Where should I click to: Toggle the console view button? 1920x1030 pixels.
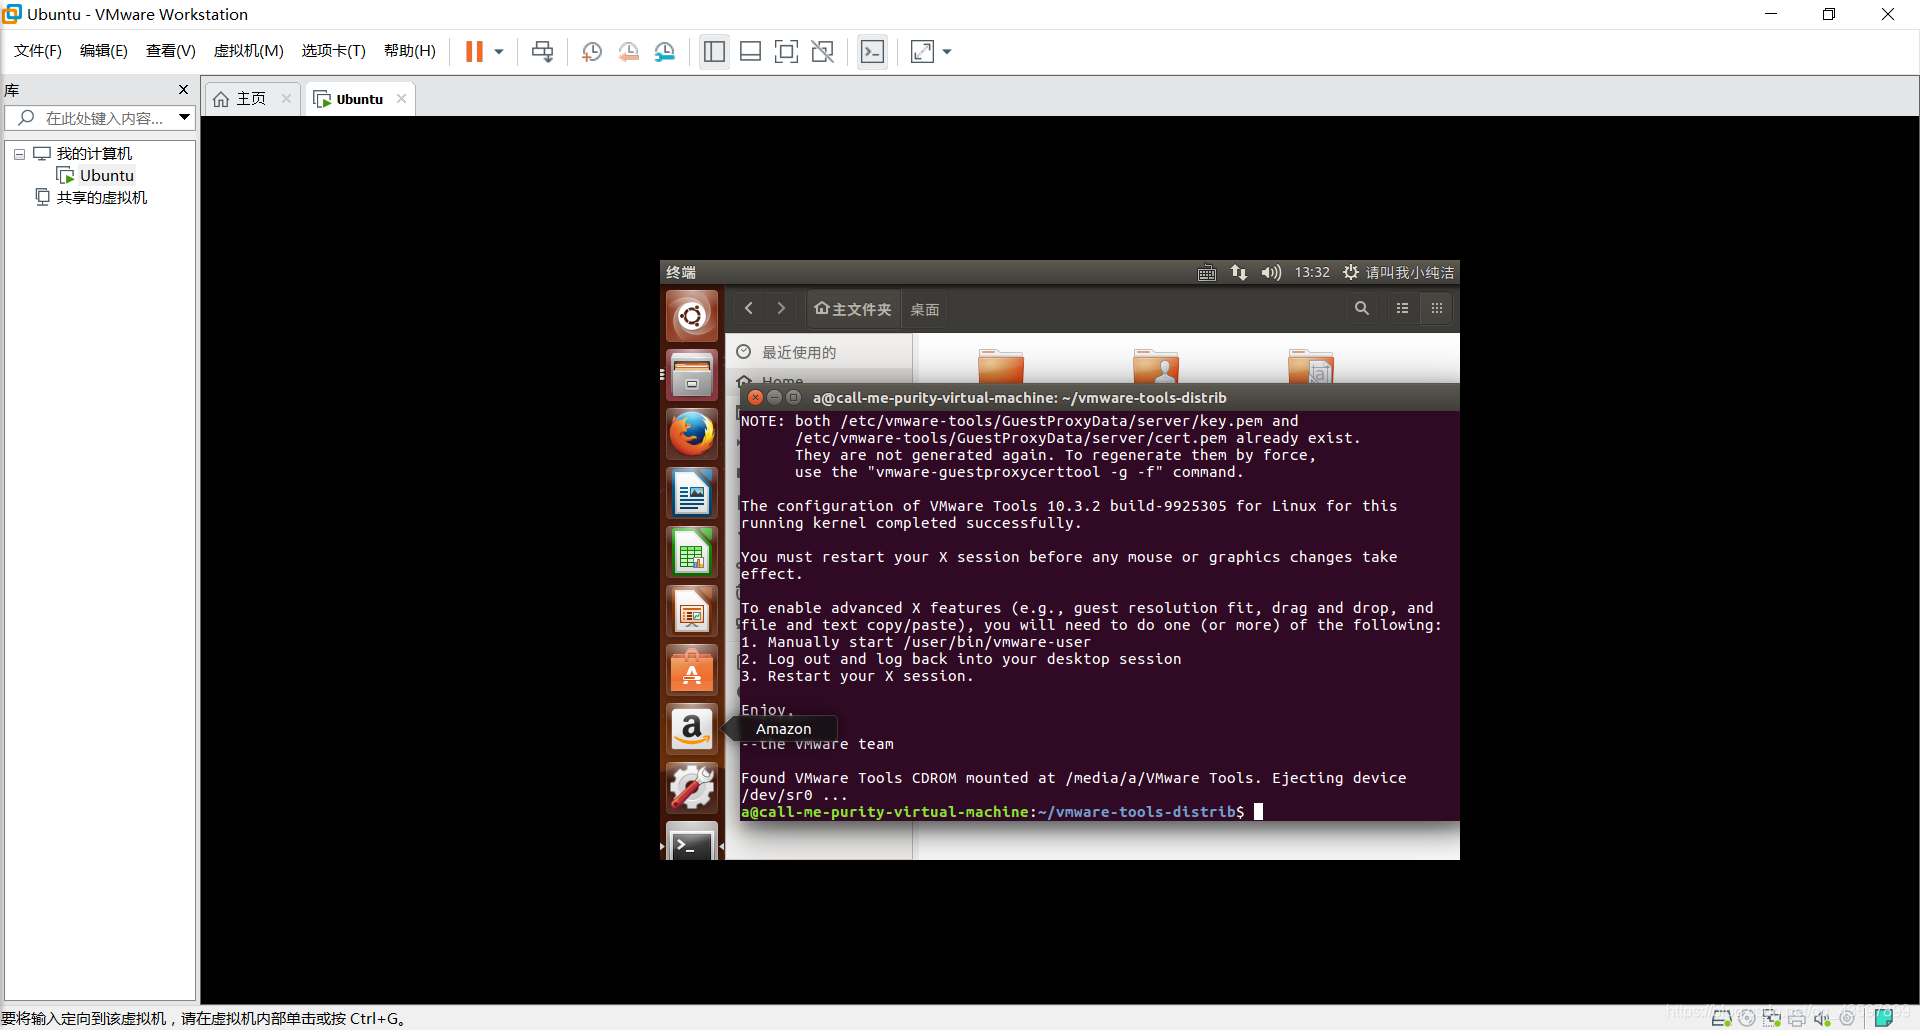(x=873, y=52)
